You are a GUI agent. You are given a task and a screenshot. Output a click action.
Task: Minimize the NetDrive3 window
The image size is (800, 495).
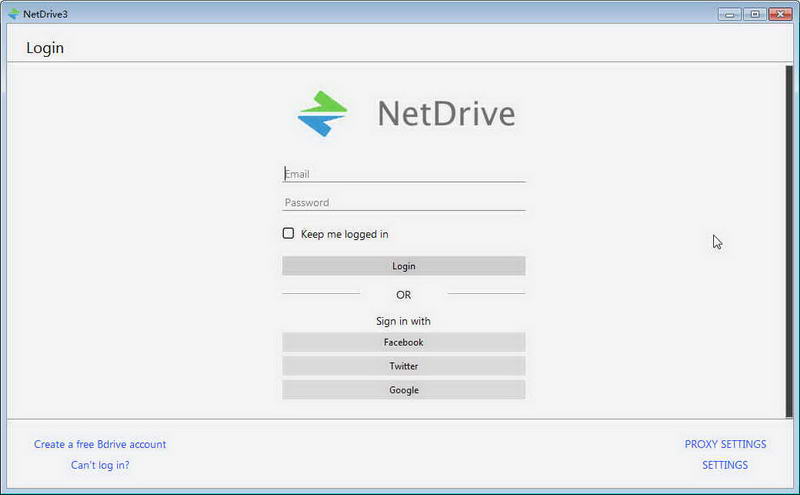[x=730, y=14]
